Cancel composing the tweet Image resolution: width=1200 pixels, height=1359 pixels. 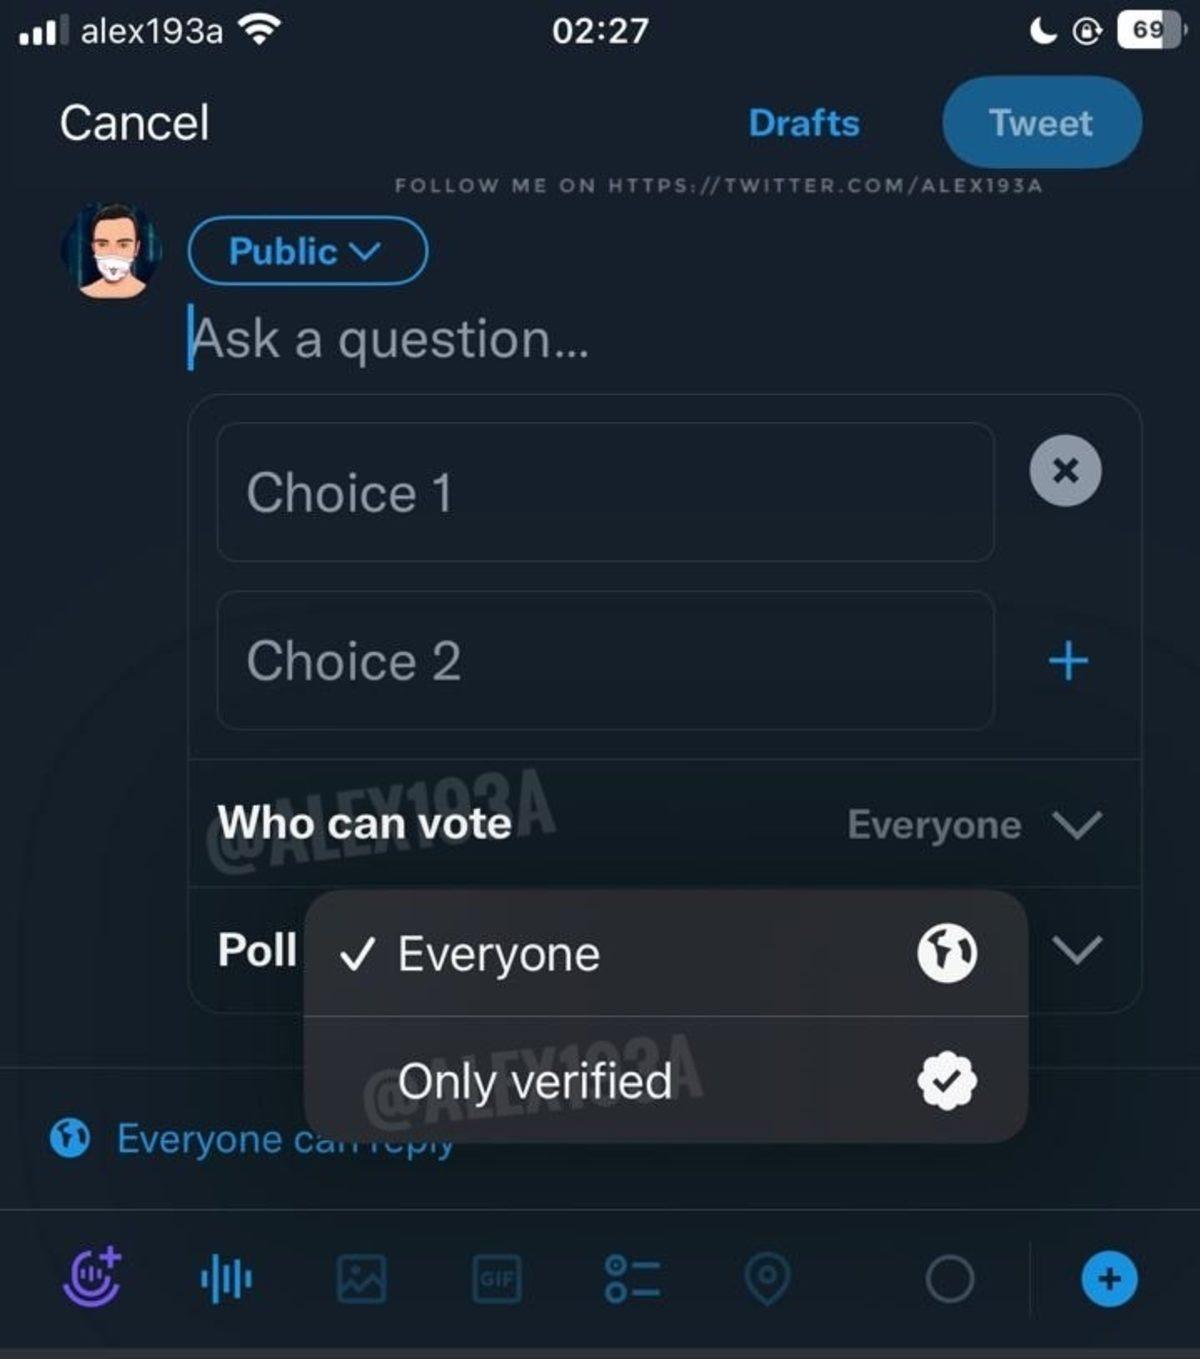pos(134,121)
